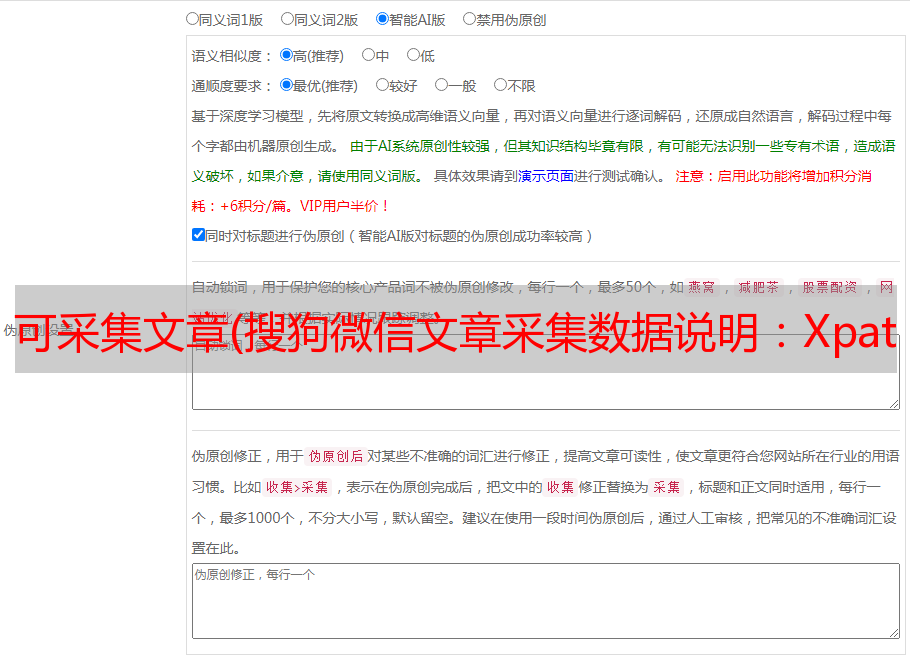Select the 同义词2版 radio option

(288, 19)
